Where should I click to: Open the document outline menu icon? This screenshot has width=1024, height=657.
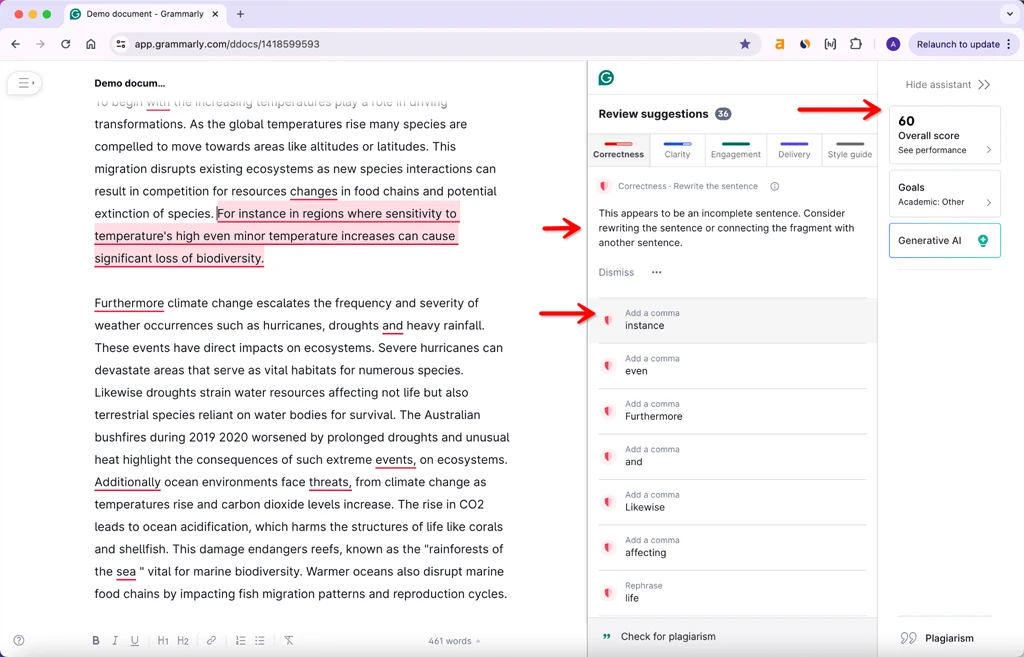pos(24,83)
